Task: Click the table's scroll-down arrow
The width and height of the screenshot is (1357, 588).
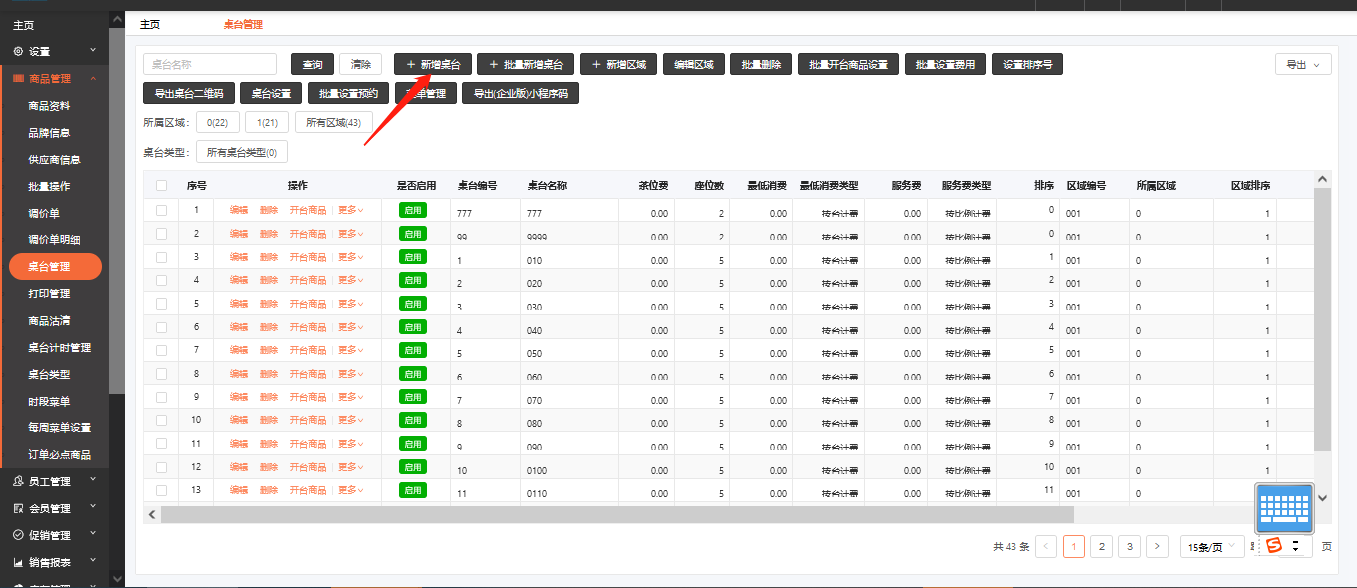Action: point(1322,497)
